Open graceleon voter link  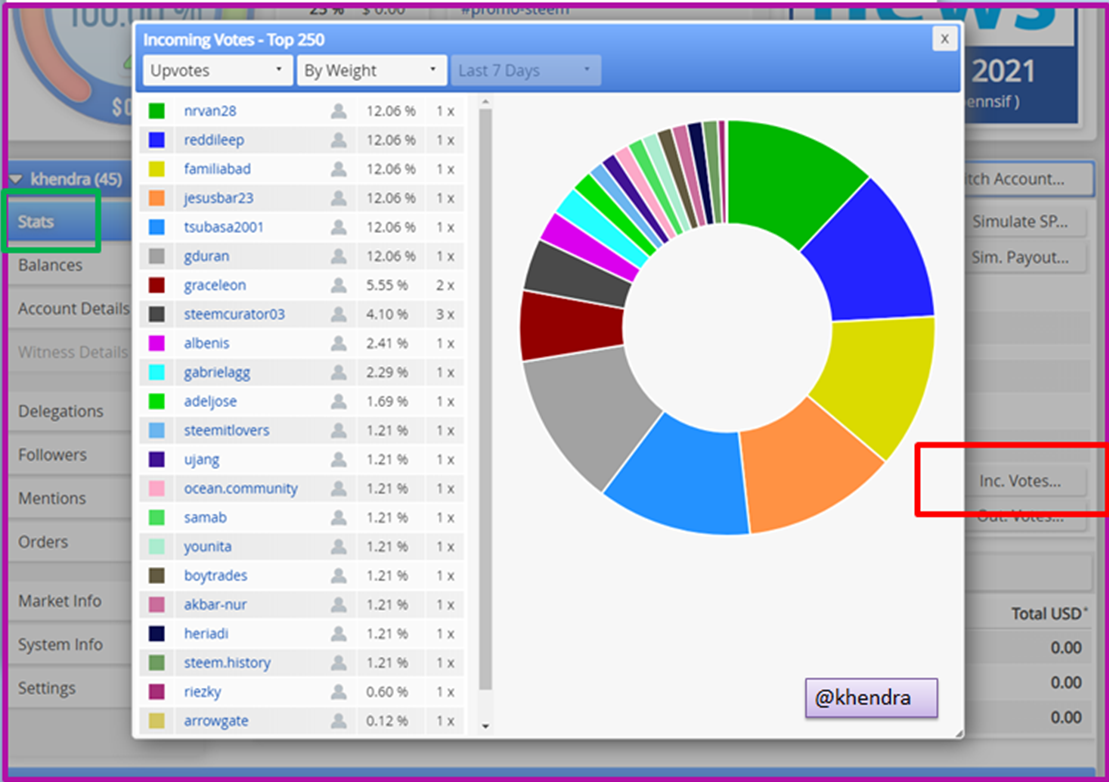[215, 285]
